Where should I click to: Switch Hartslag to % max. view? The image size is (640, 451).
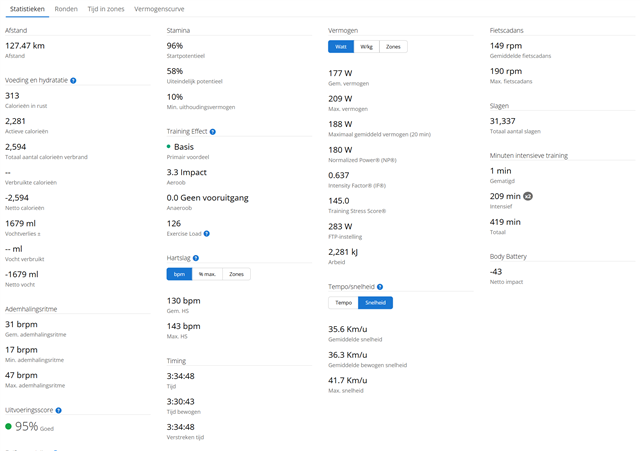(x=208, y=274)
